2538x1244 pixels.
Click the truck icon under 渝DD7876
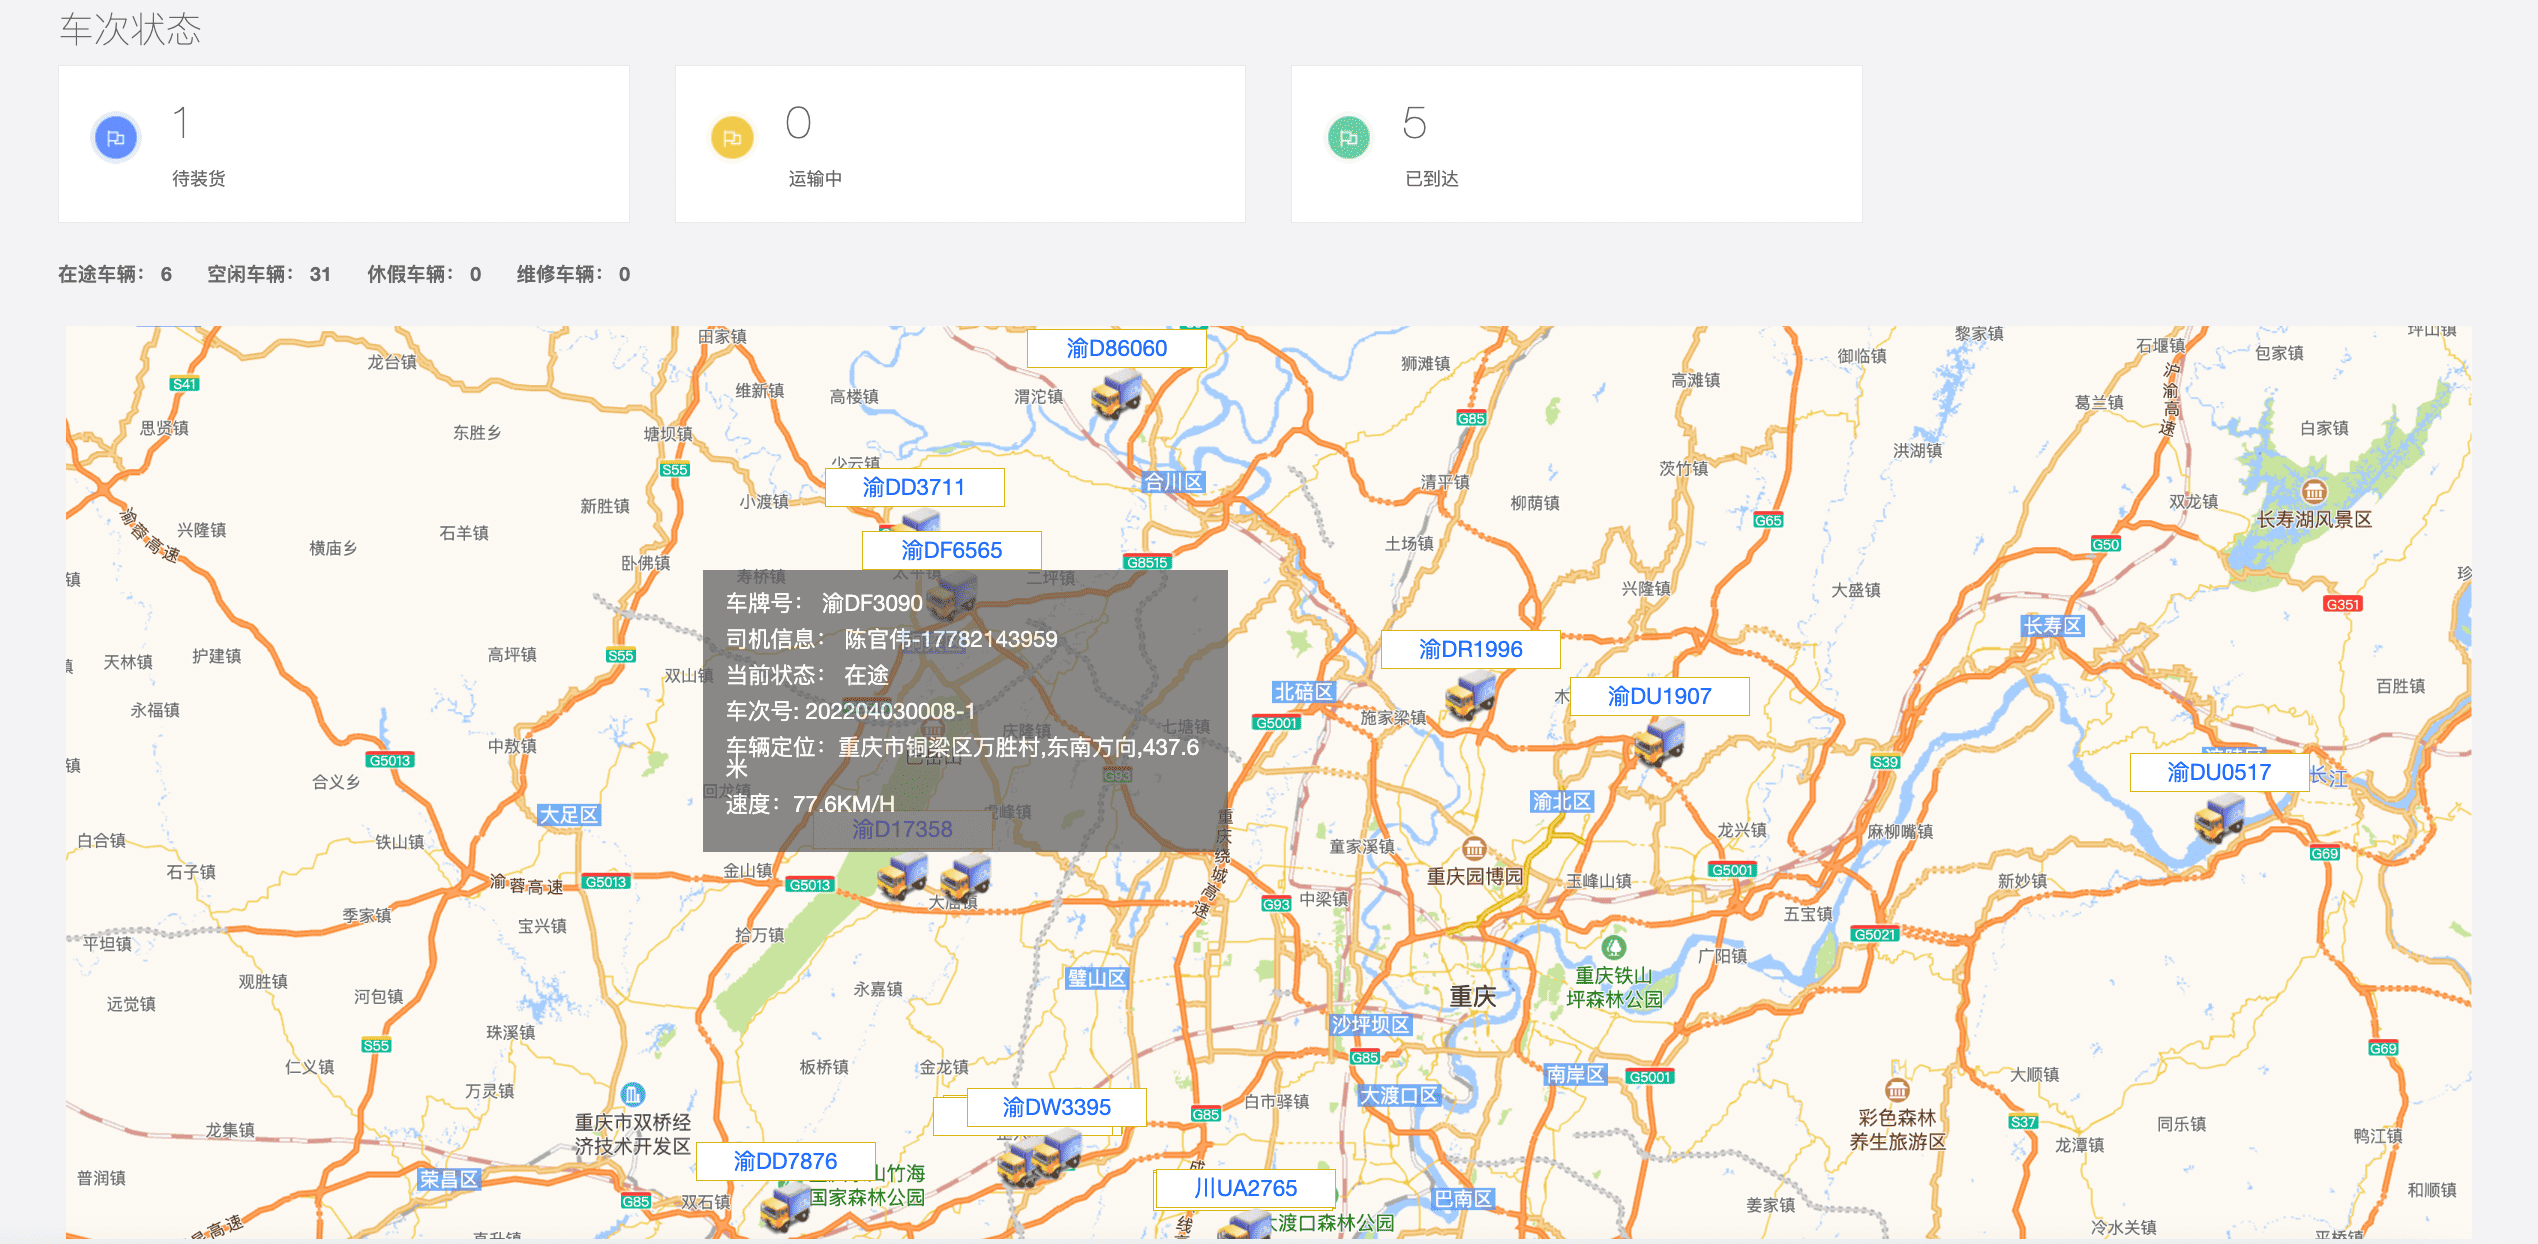point(785,1207)
